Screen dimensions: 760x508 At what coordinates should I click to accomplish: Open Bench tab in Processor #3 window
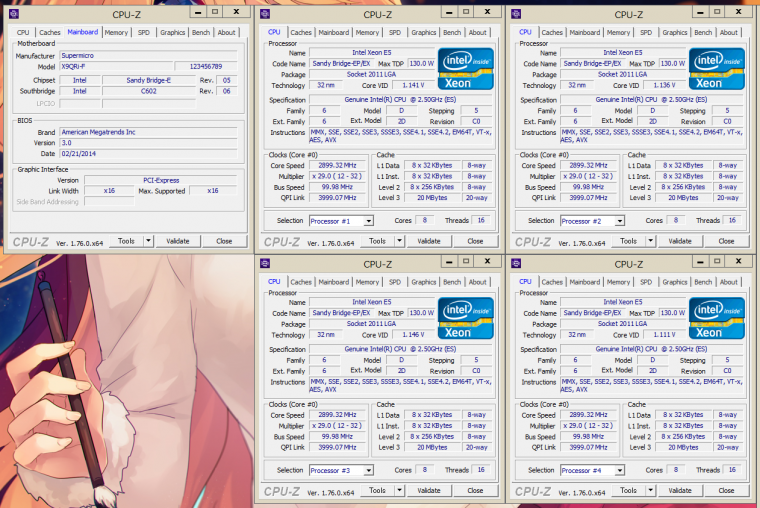point(452,282)
